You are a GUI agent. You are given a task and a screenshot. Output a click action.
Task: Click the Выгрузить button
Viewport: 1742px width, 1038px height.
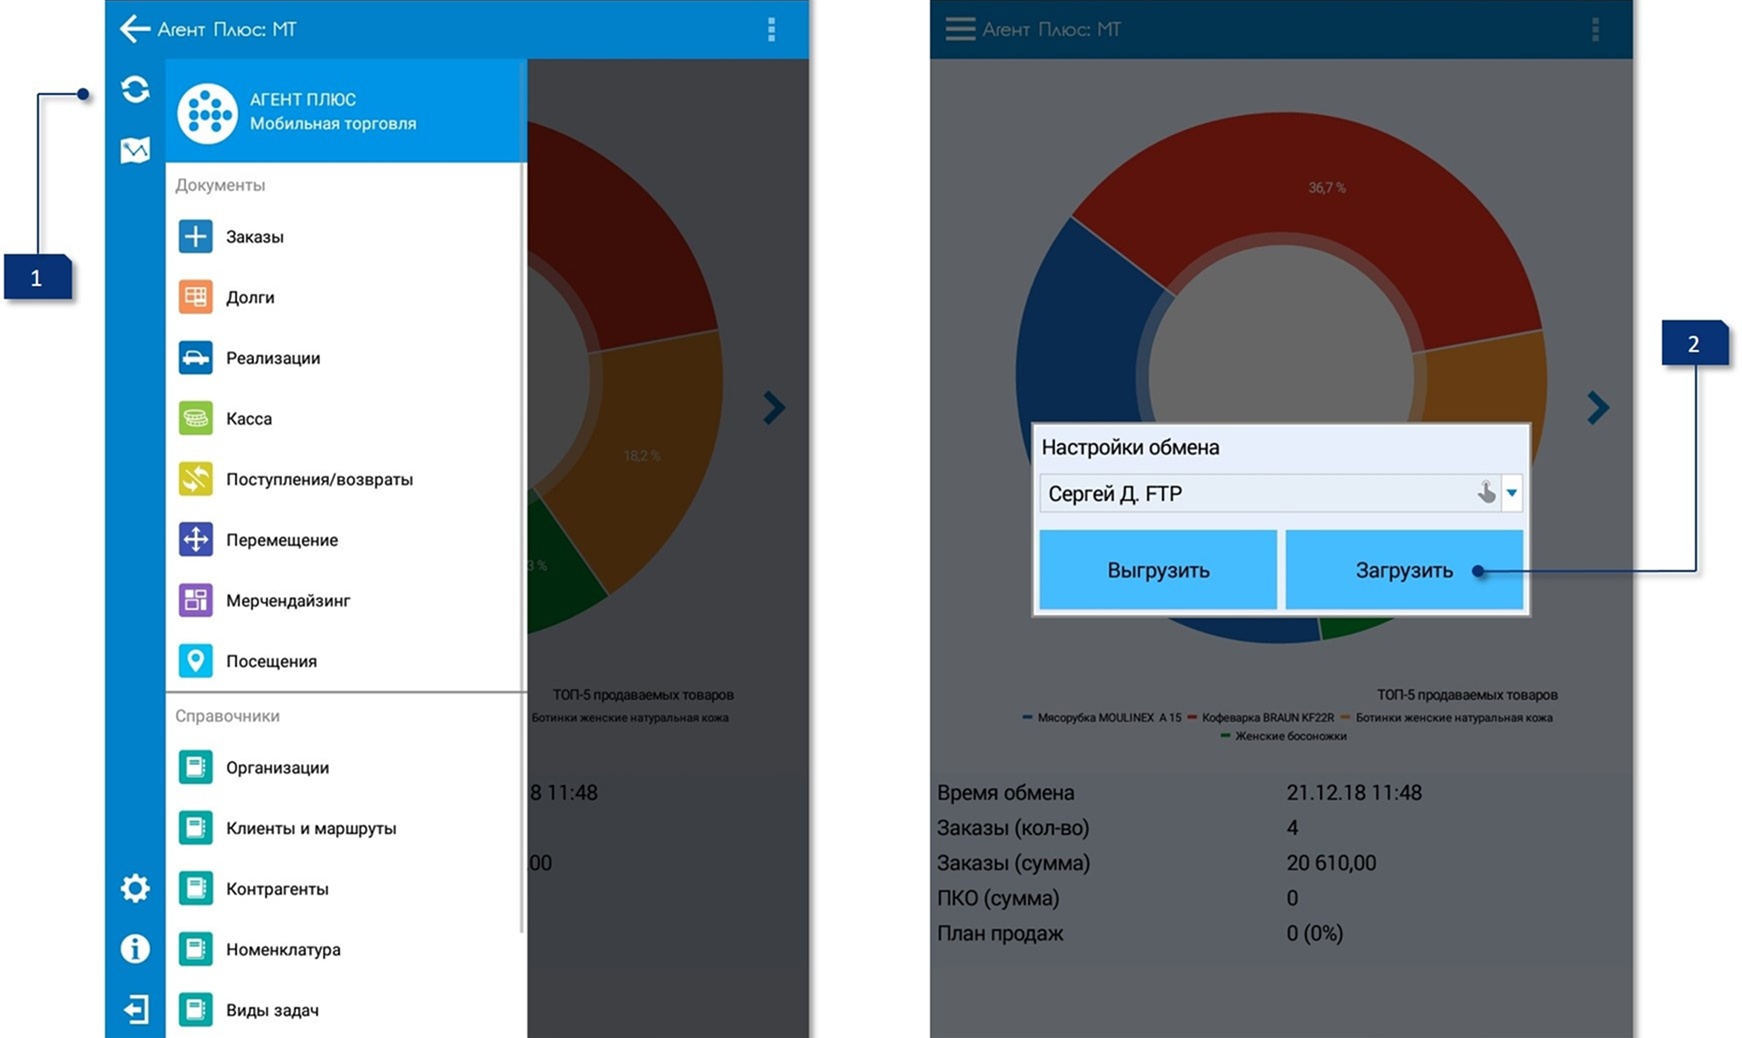(x=1158, y=570)
